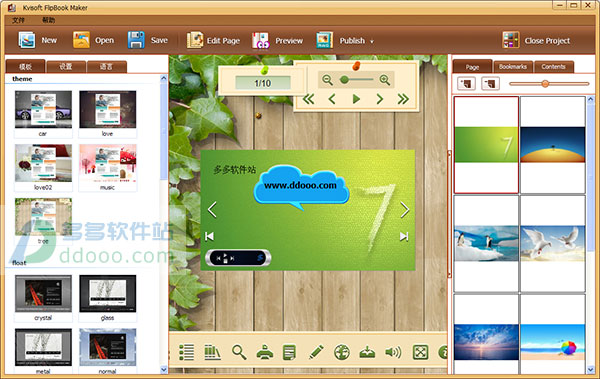
Task: Click the scroll-down arrow of theme list
Action: pyautogui.click(x=164, y=370)
